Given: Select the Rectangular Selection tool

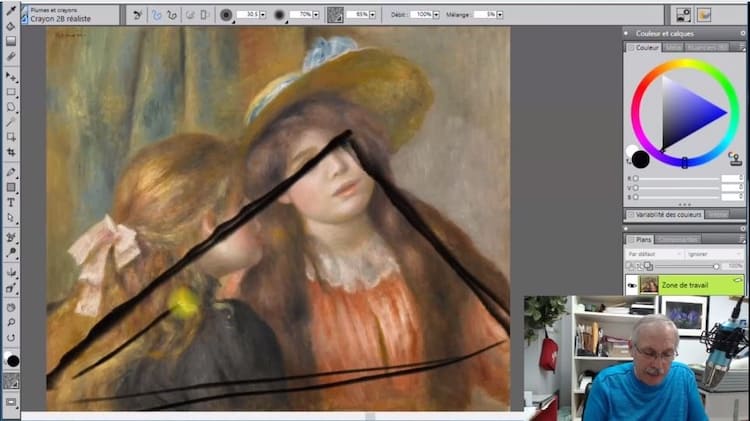Looking at the screenshot, I should coord(11,91).
